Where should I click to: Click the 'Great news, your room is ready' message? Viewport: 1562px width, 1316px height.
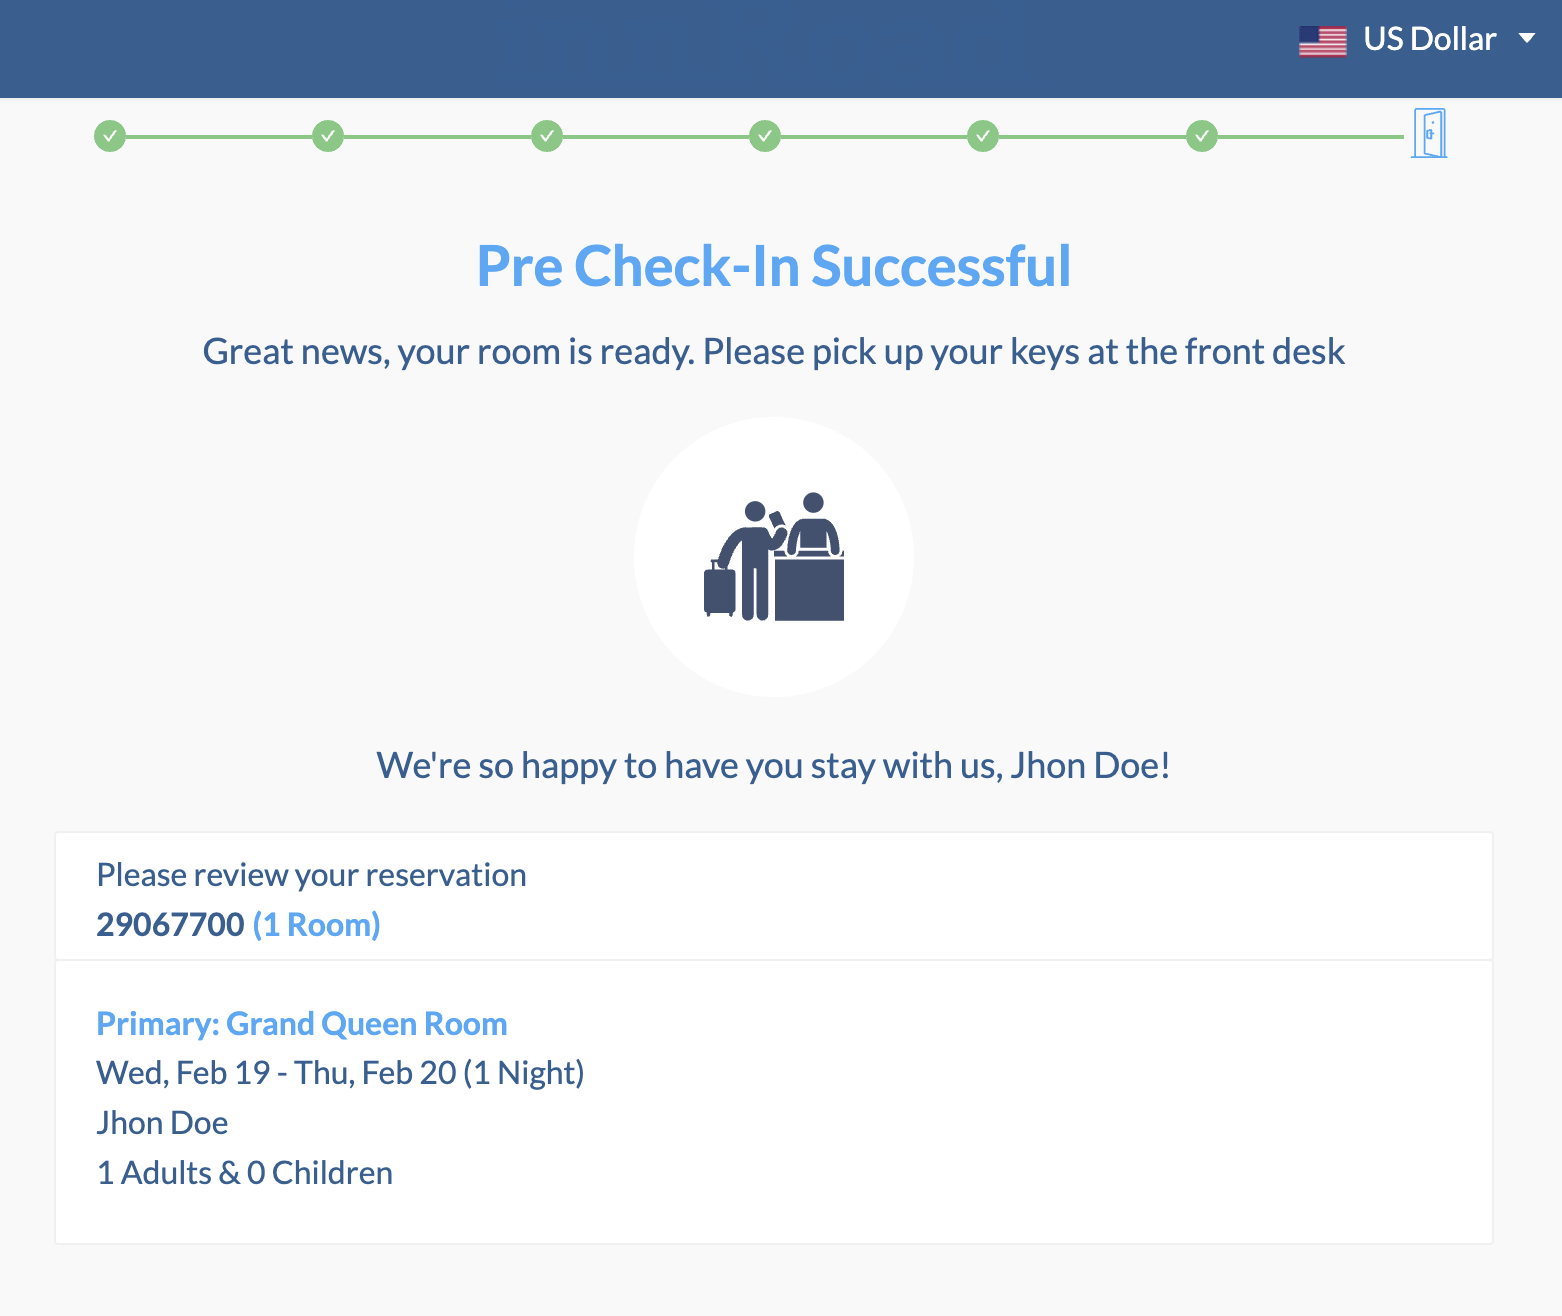click(x=774, y=352)
